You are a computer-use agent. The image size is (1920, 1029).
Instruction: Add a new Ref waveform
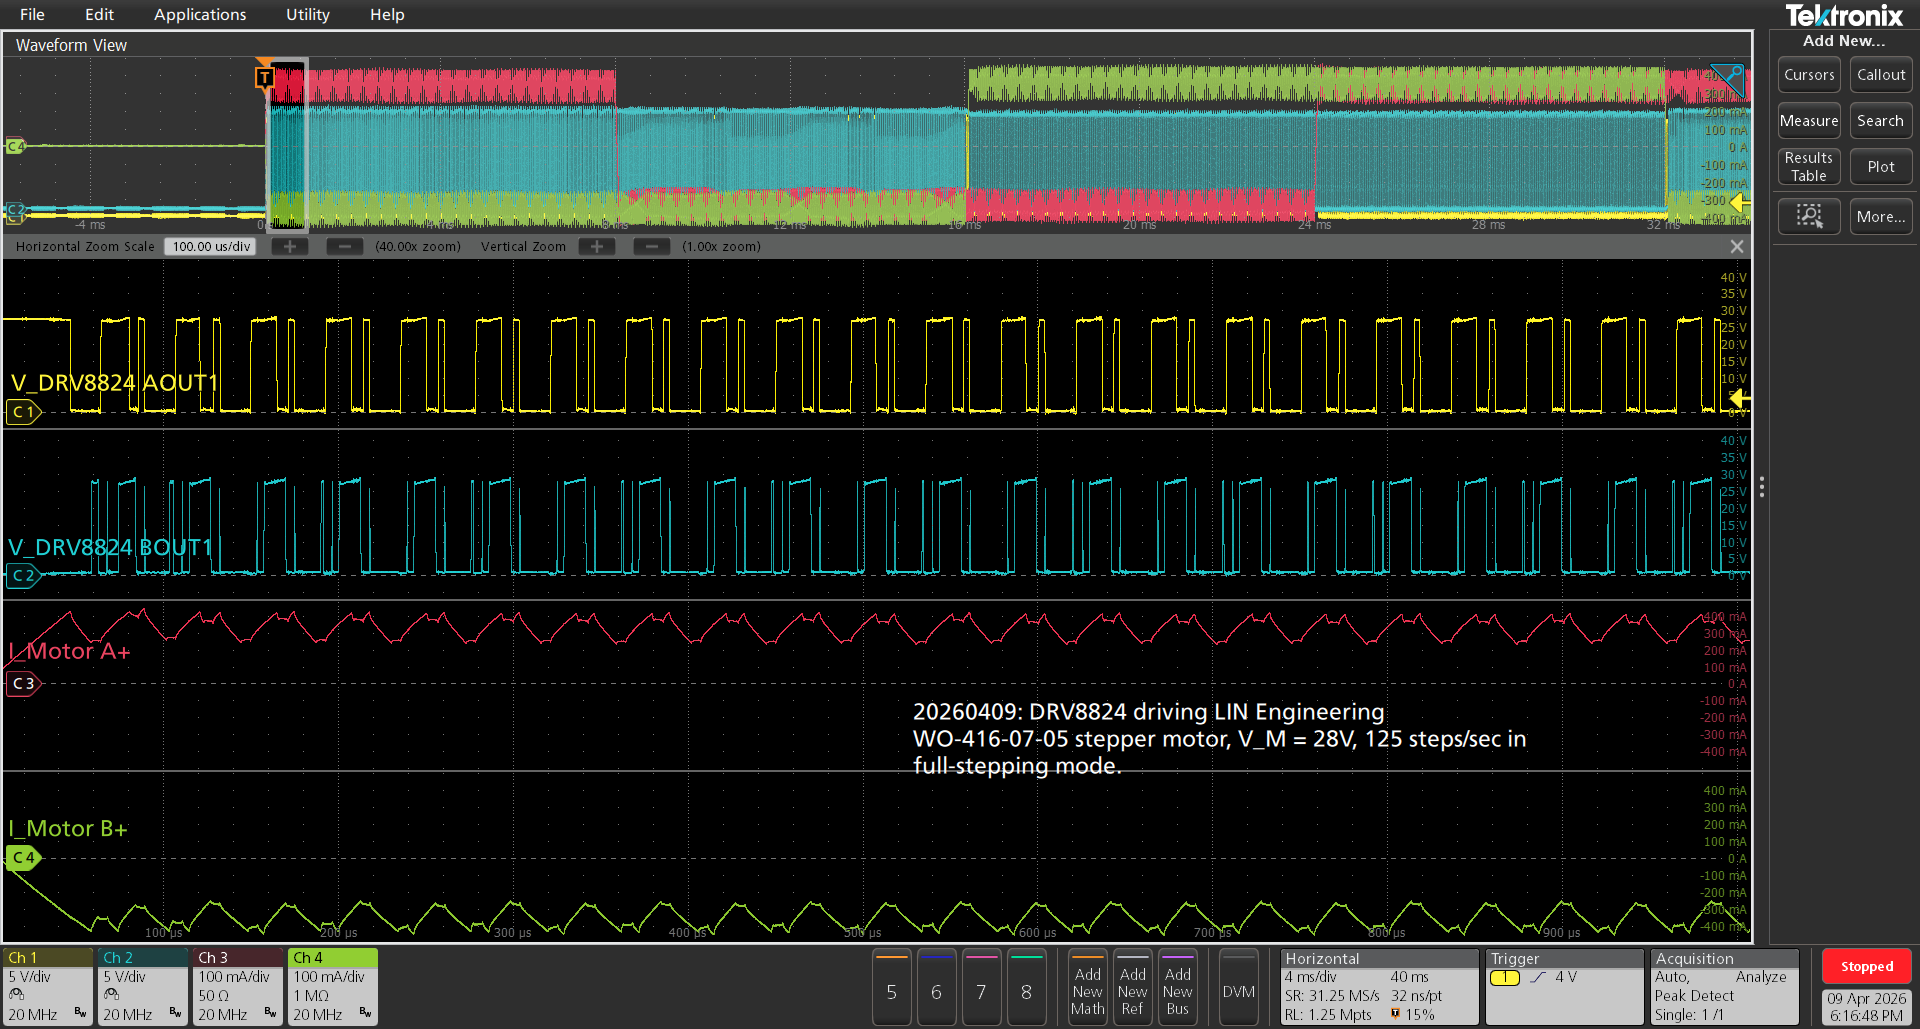click(x=1133, y=988)
